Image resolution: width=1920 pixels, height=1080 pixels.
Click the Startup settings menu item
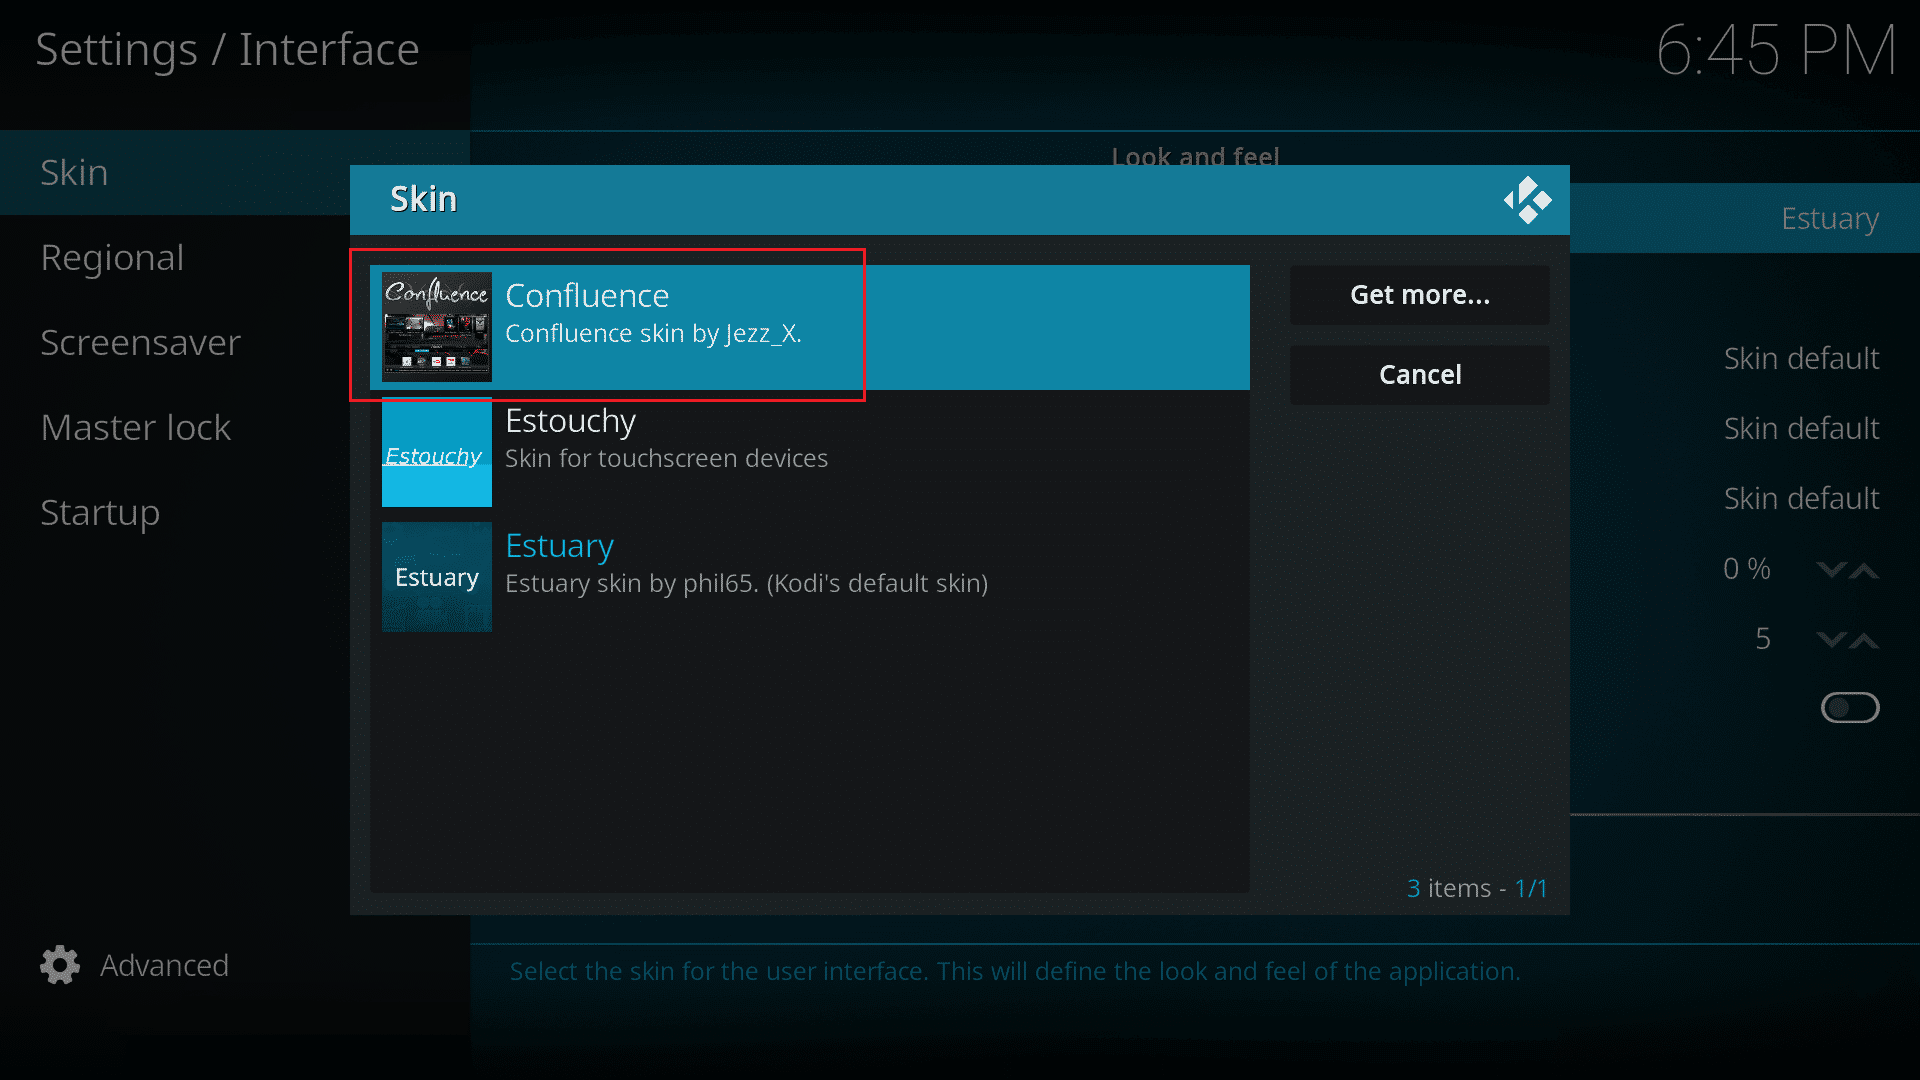pyautogui.click(x=98, y=512)
